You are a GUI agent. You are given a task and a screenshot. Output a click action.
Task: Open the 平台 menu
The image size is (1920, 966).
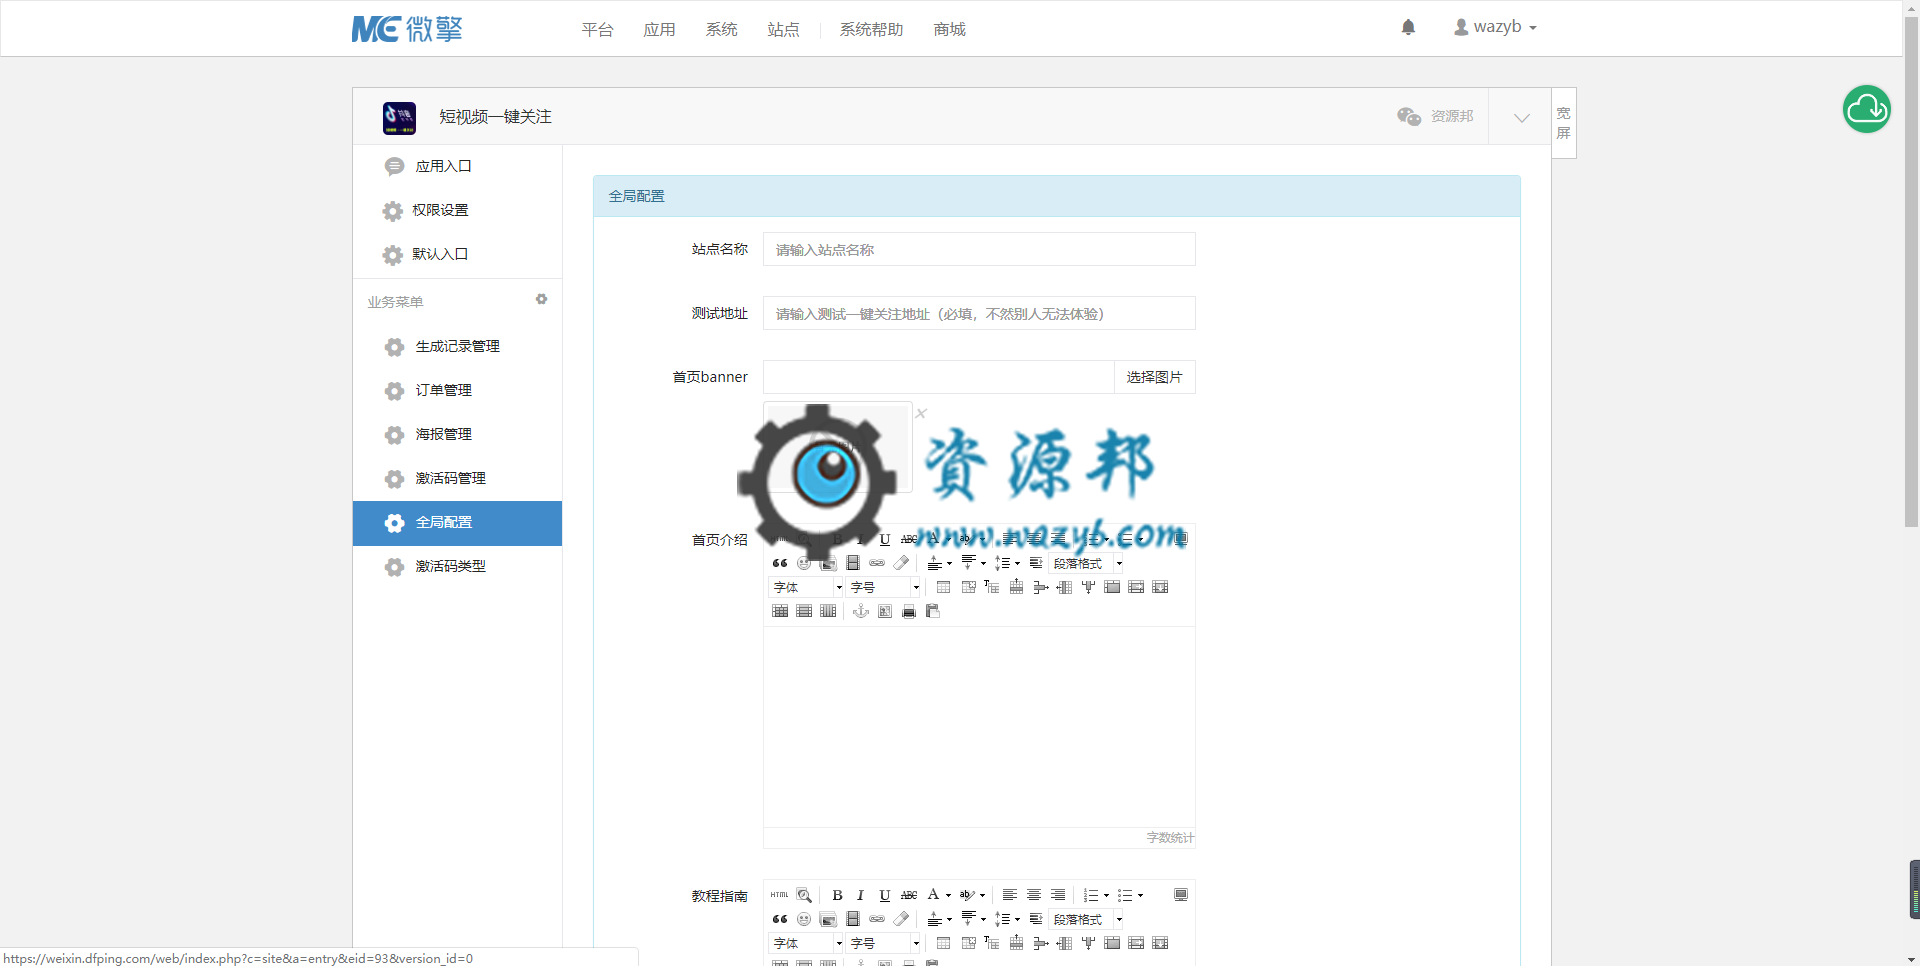(x=597, y=29)
